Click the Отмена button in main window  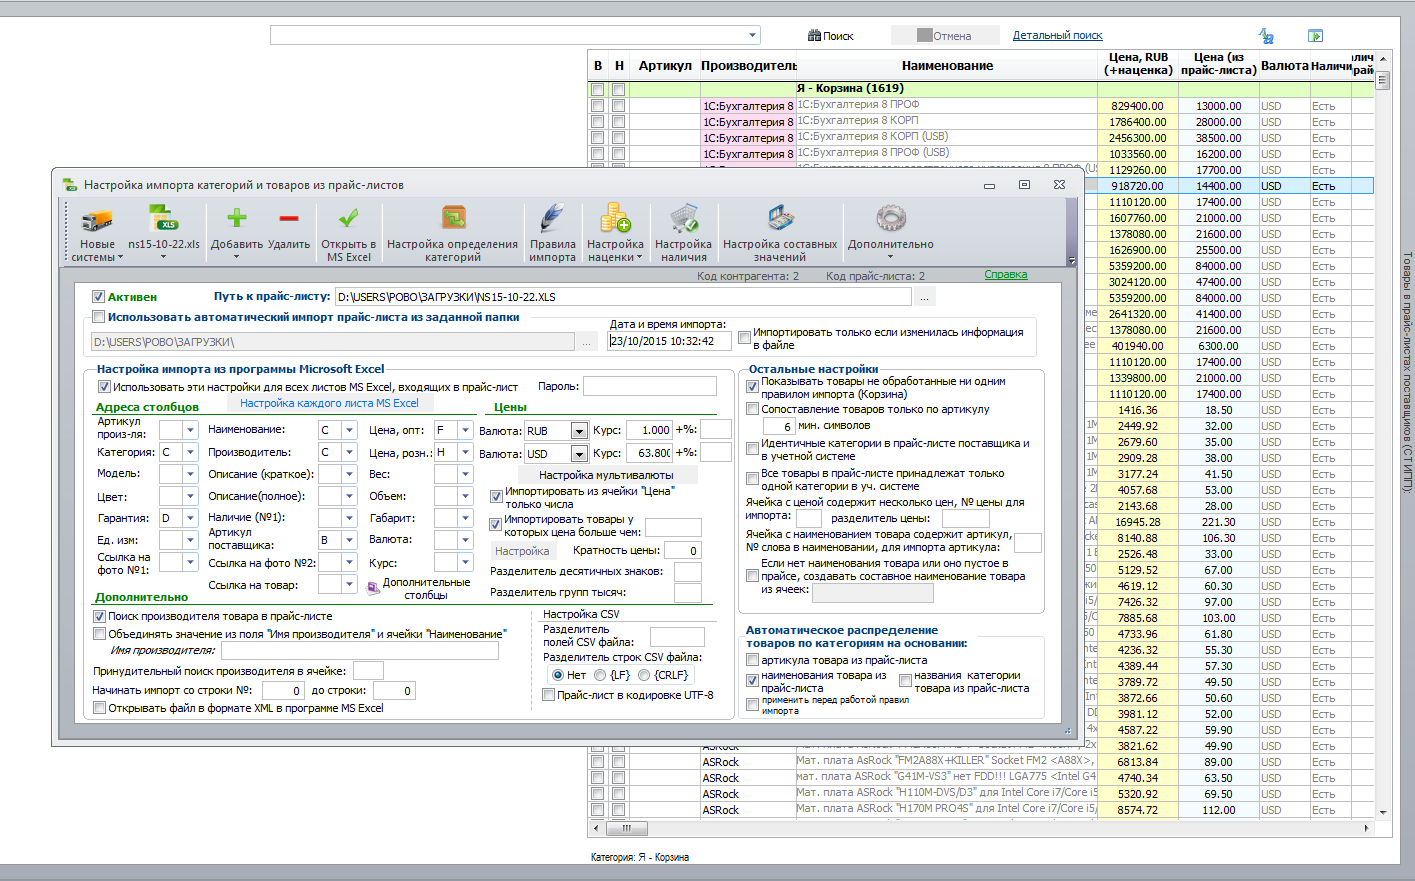click(945, 36)
